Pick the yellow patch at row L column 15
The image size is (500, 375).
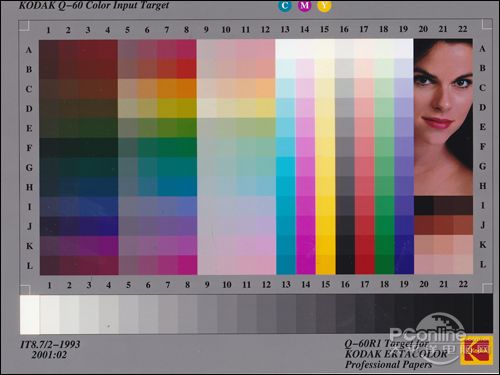326,265
